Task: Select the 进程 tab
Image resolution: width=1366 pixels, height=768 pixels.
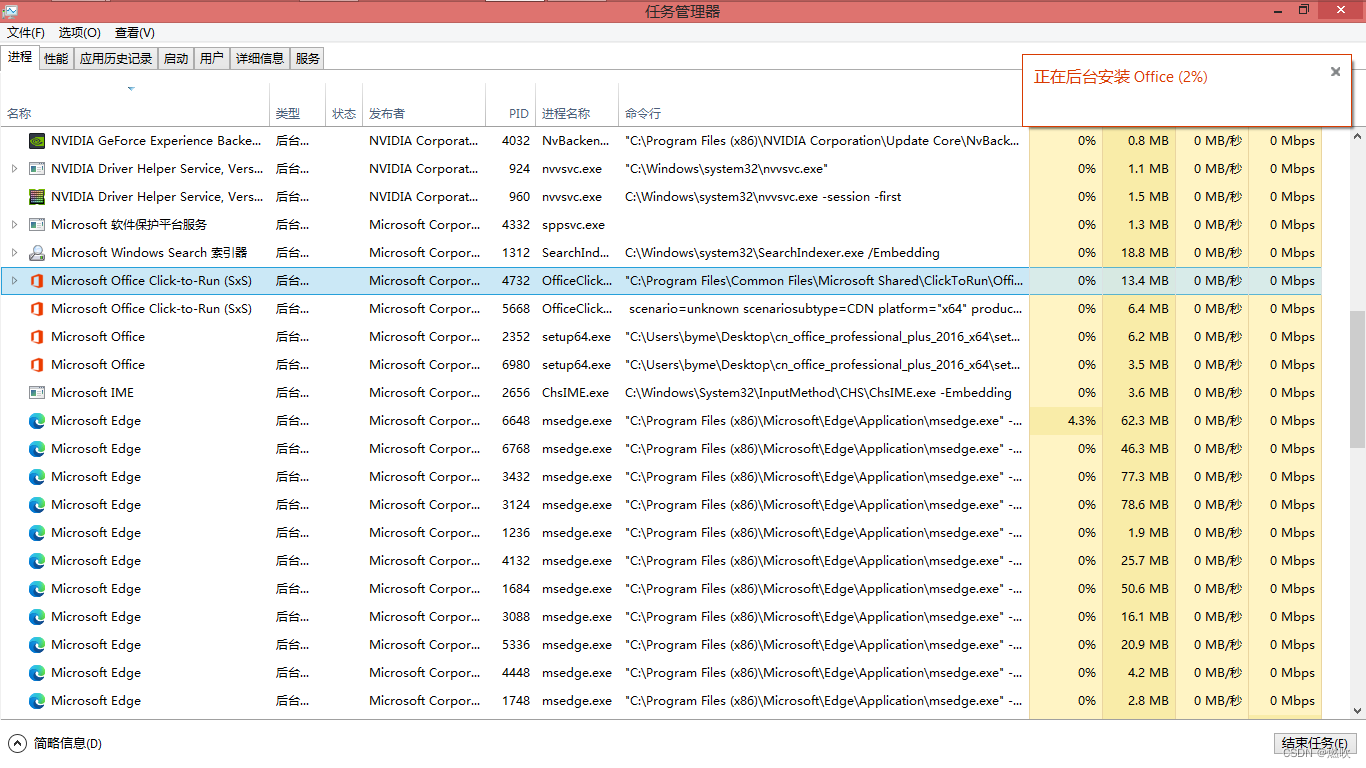Action: point(20,57)
